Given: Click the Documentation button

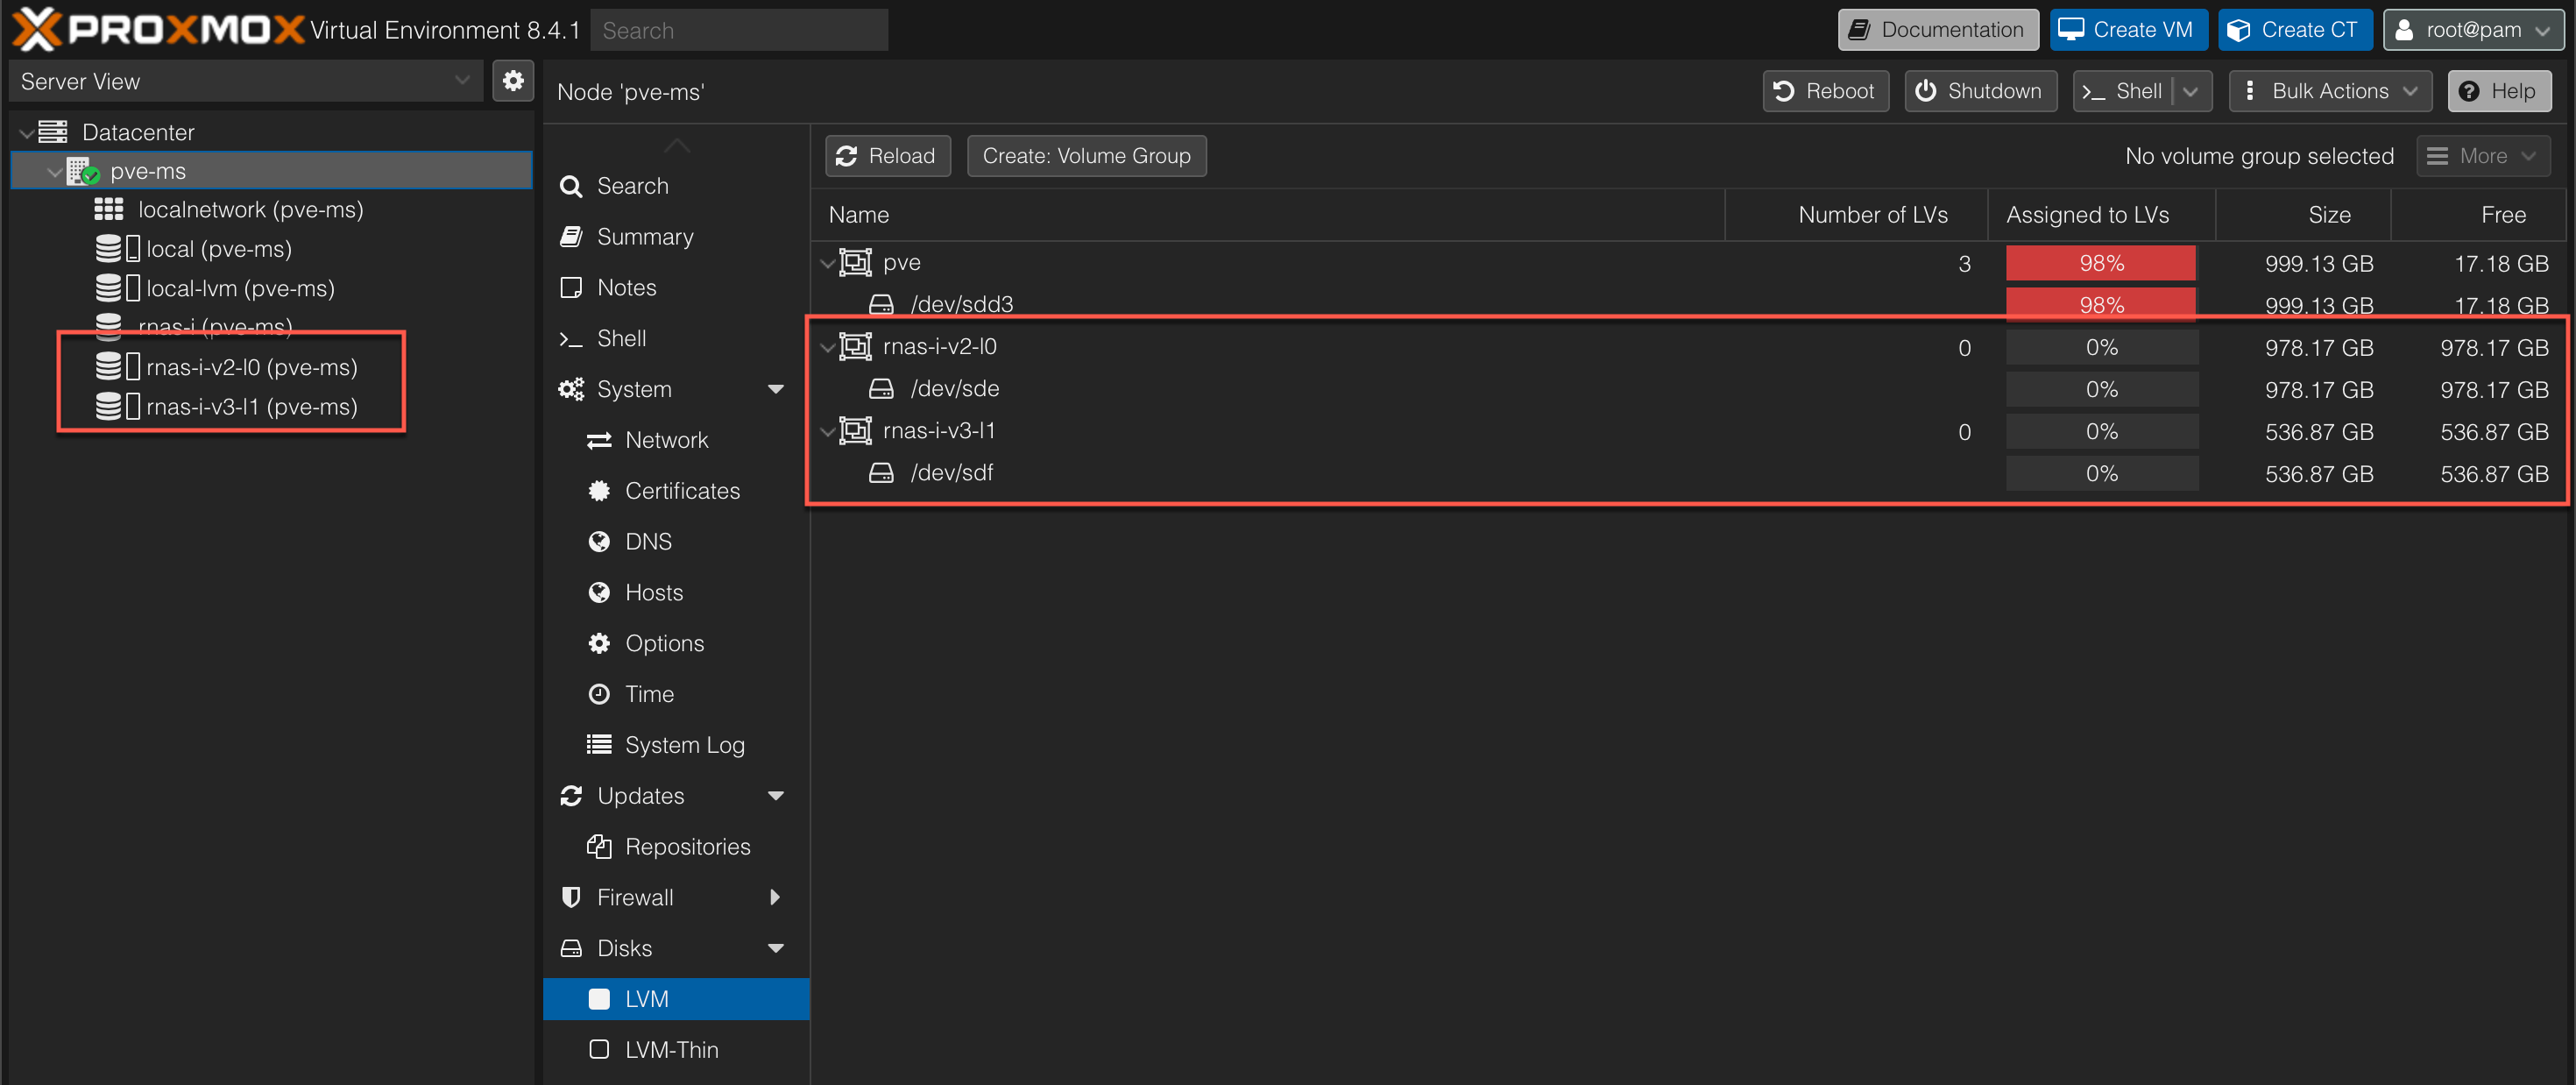Looking at the screenshot, I should coord(1937,30).
